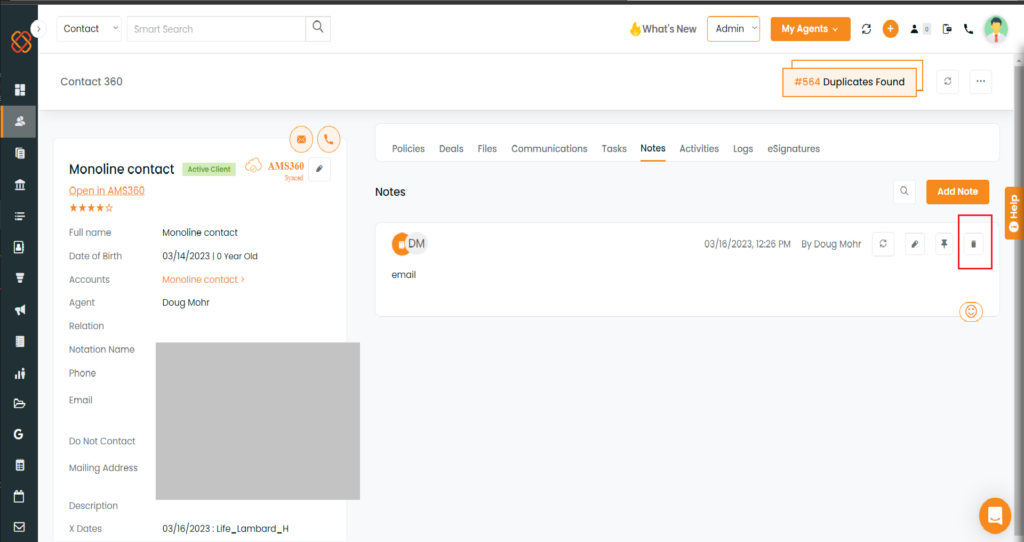Image resolution: width=1024 pixels, height=542 pixels.
Task: Pin the note by Doug Mohr
Action: pos(944,244)
